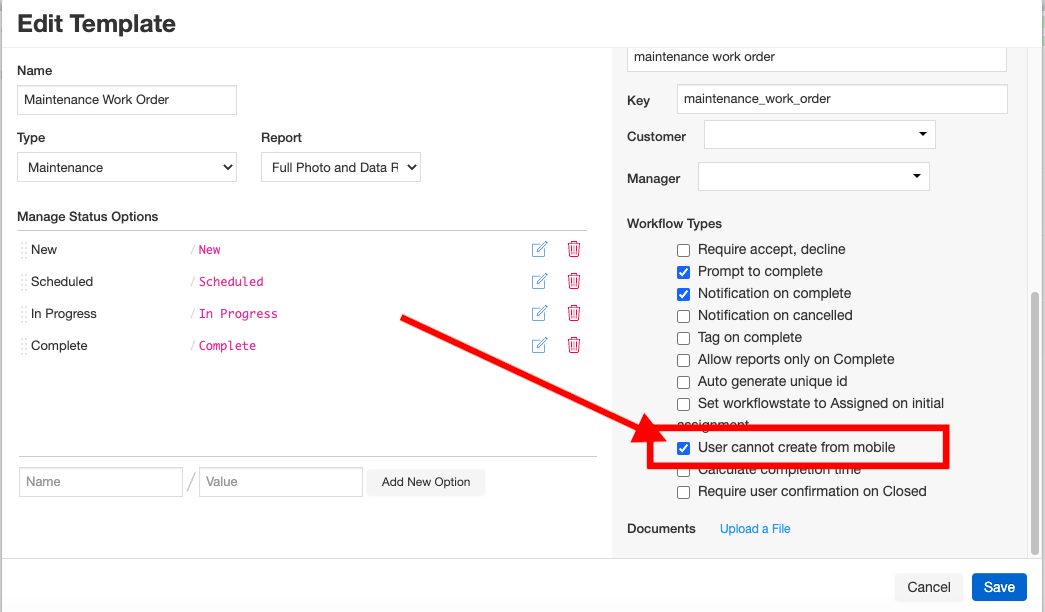Viewport: 1045px width, 612px height.
Task: Delete the New status option
Action: click(574, 250)
